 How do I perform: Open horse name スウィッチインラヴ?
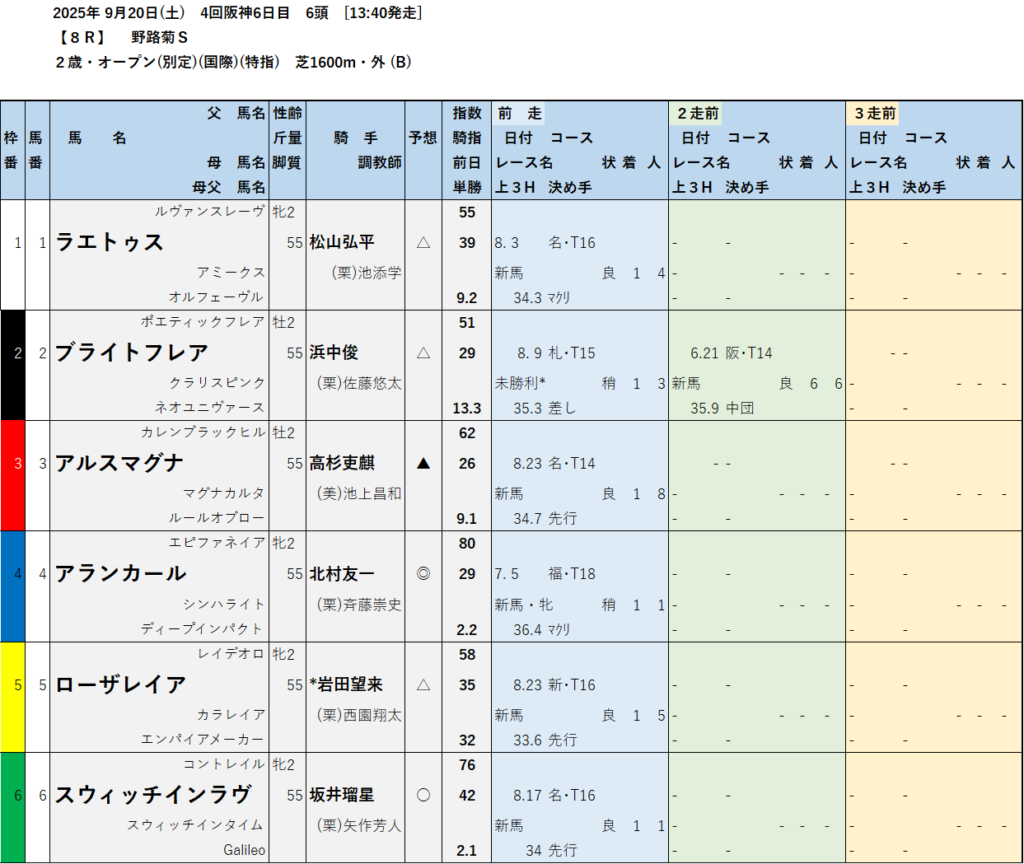click(153, 795)
